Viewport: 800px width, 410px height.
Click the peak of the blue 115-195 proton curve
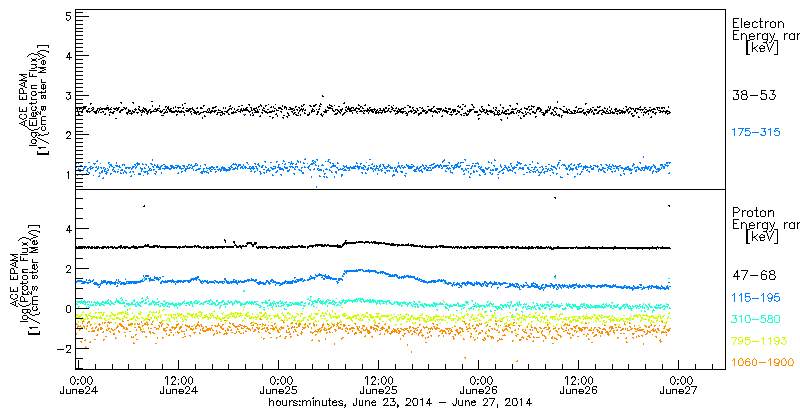click(363, 270)
